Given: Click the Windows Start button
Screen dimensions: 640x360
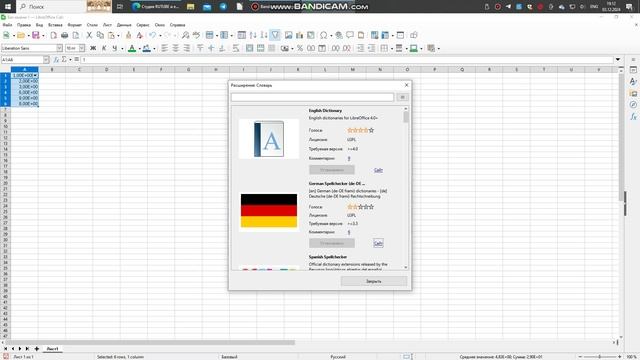Looking at the screenshot, I should pos(8,7).
